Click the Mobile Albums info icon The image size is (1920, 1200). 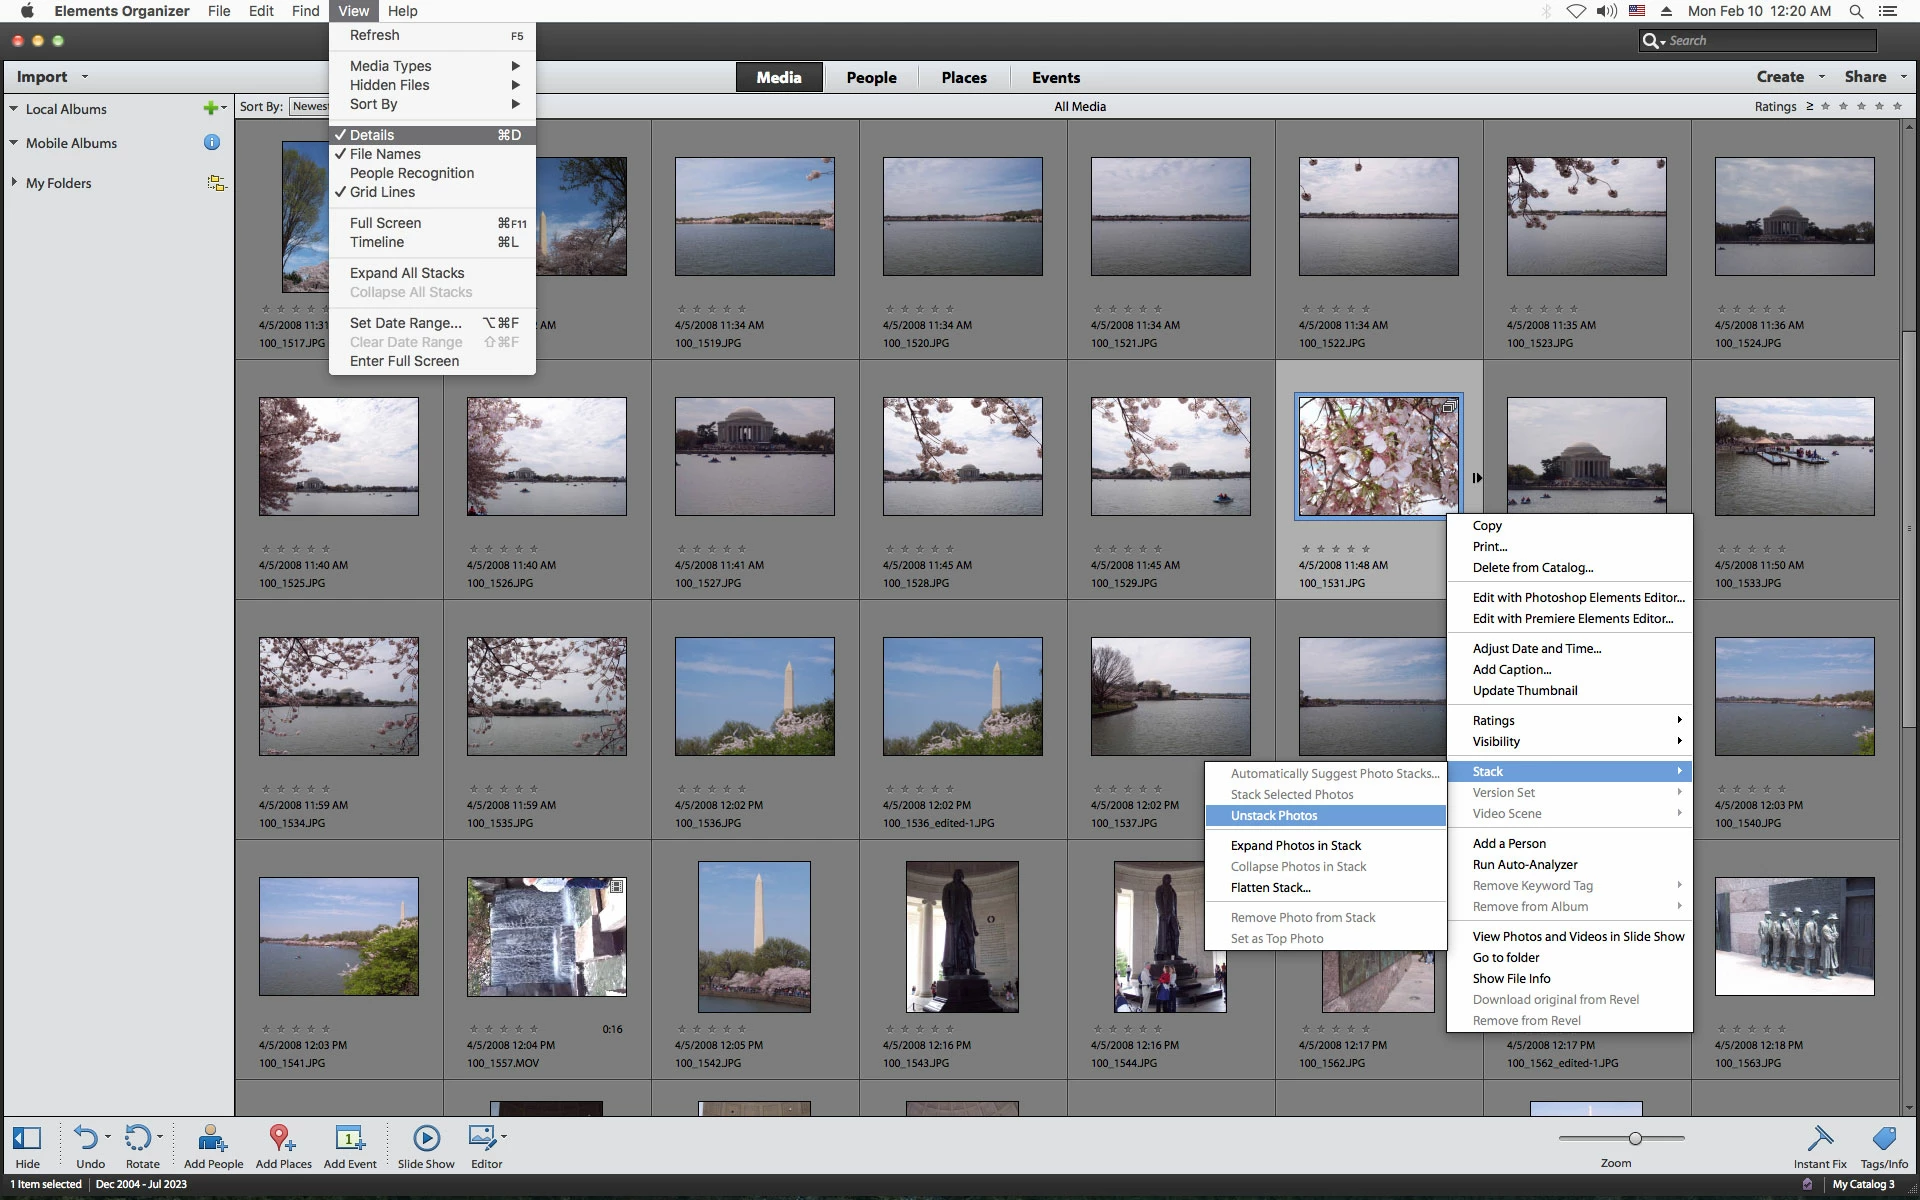pyautogui.click(x=212, y=143)
